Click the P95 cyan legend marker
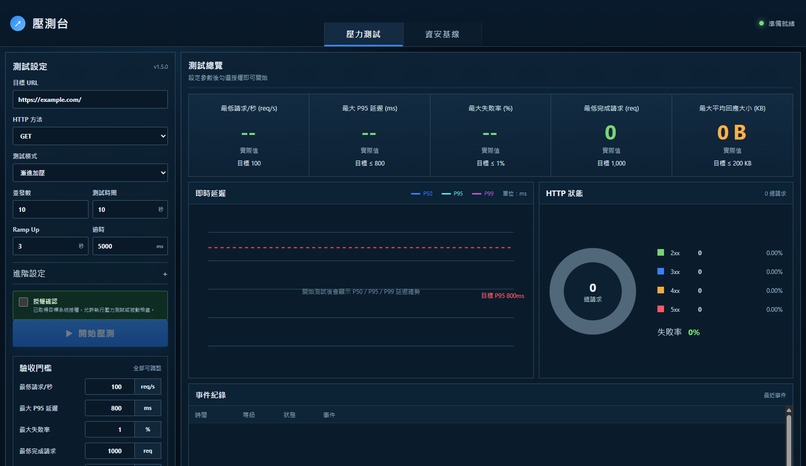This screenshot has width=806, height=466. [446, 194]
